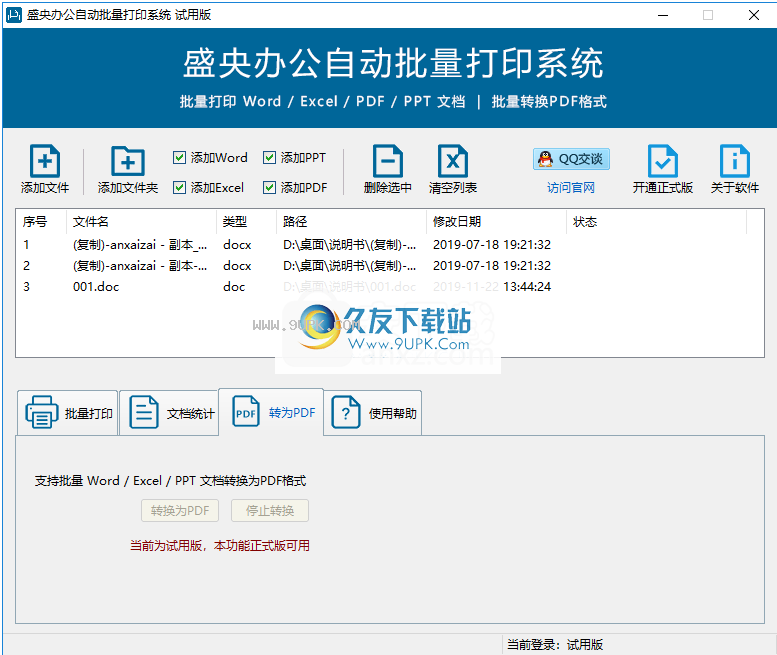Click the red trial version notice text
Viewport: 777px width, 655px height.
coord(220,546)
